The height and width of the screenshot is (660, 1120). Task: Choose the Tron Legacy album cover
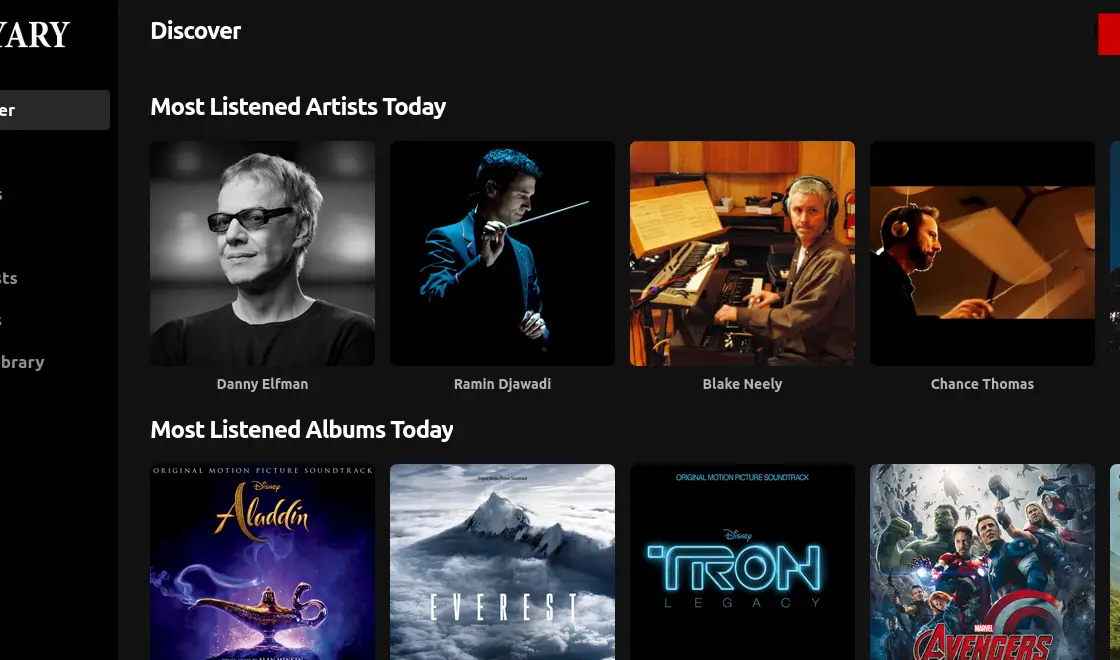tap(742, 562)
